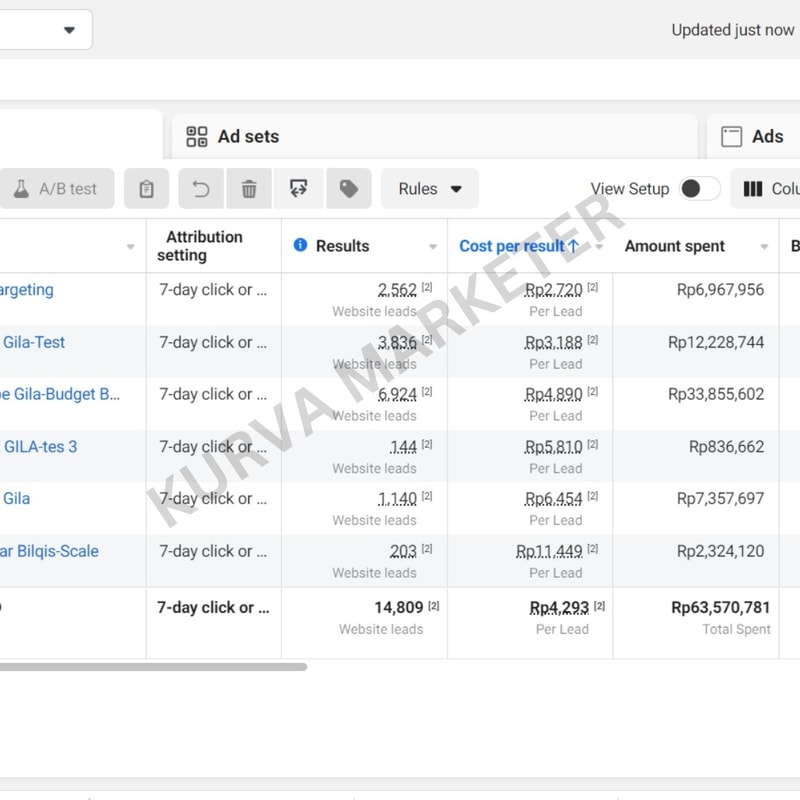Viewport: 800px width, 800px height.
Task: Click the Rp11,449 cost per lead
Action: pos(549,552)
